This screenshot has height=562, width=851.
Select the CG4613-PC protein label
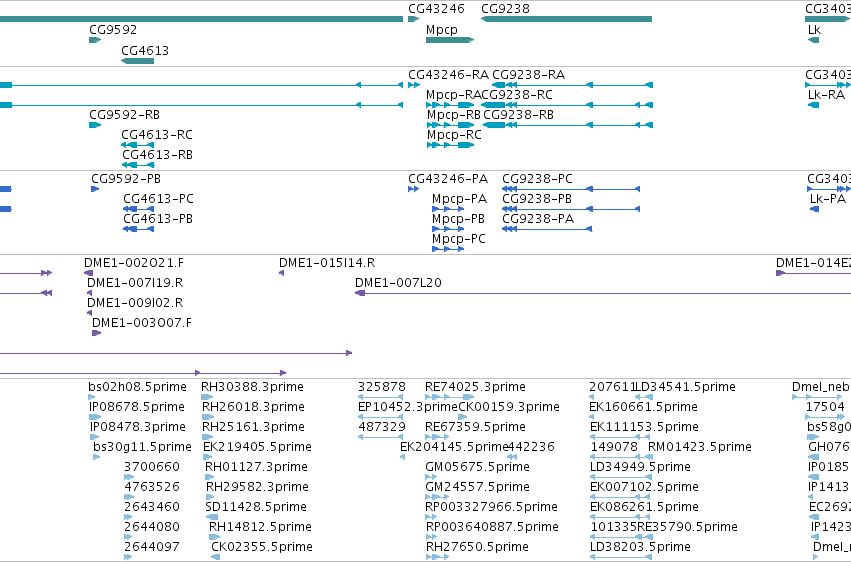(x=158, y=199)
